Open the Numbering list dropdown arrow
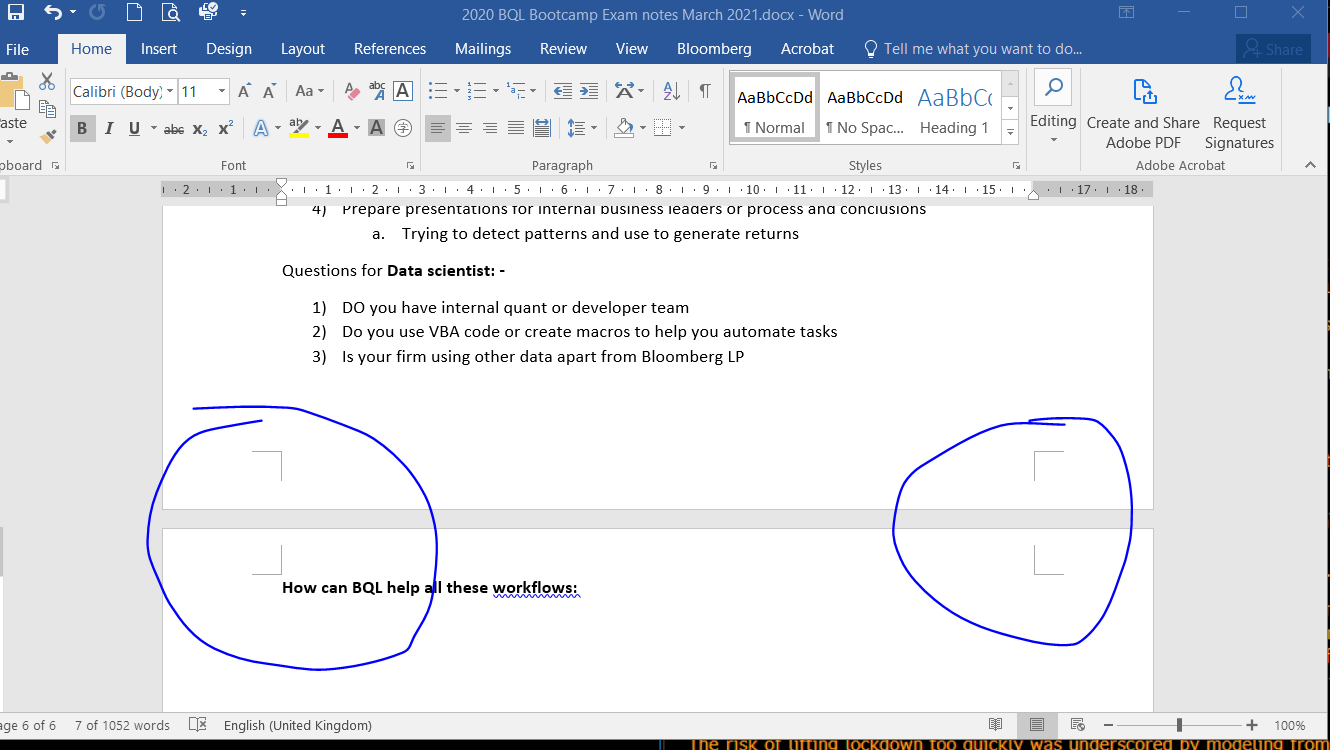 point(495,91)
